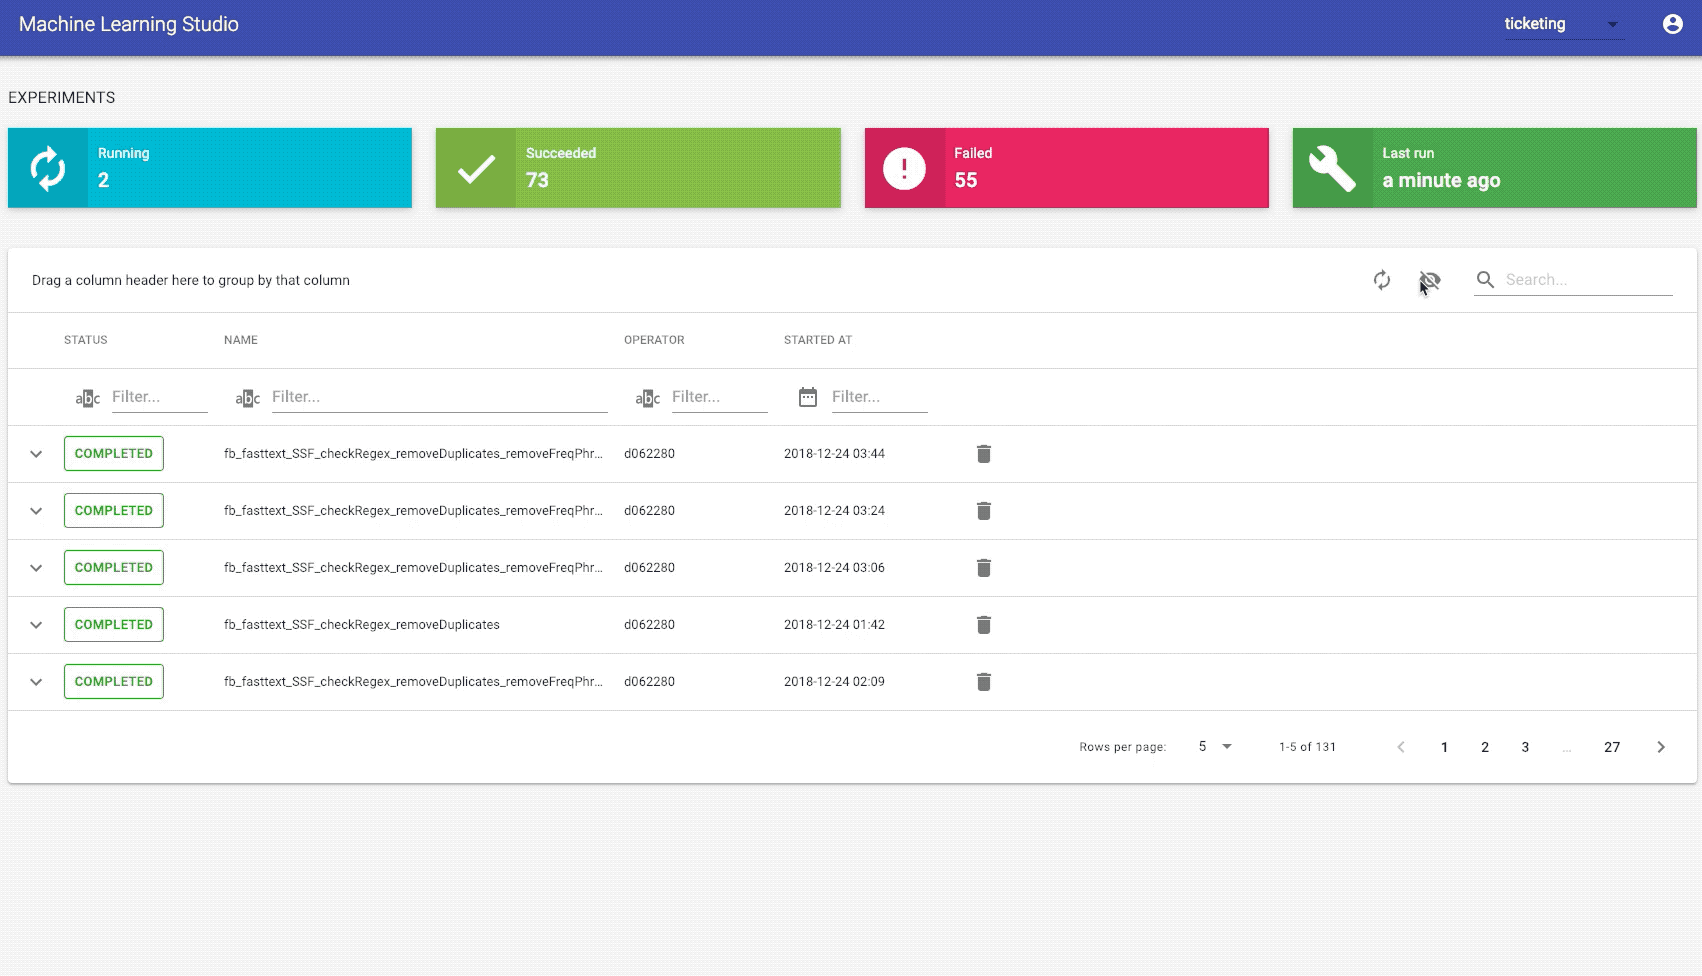1702x976 pixels.
Task: Go to next page arrow
Action: click(1661, 747)
